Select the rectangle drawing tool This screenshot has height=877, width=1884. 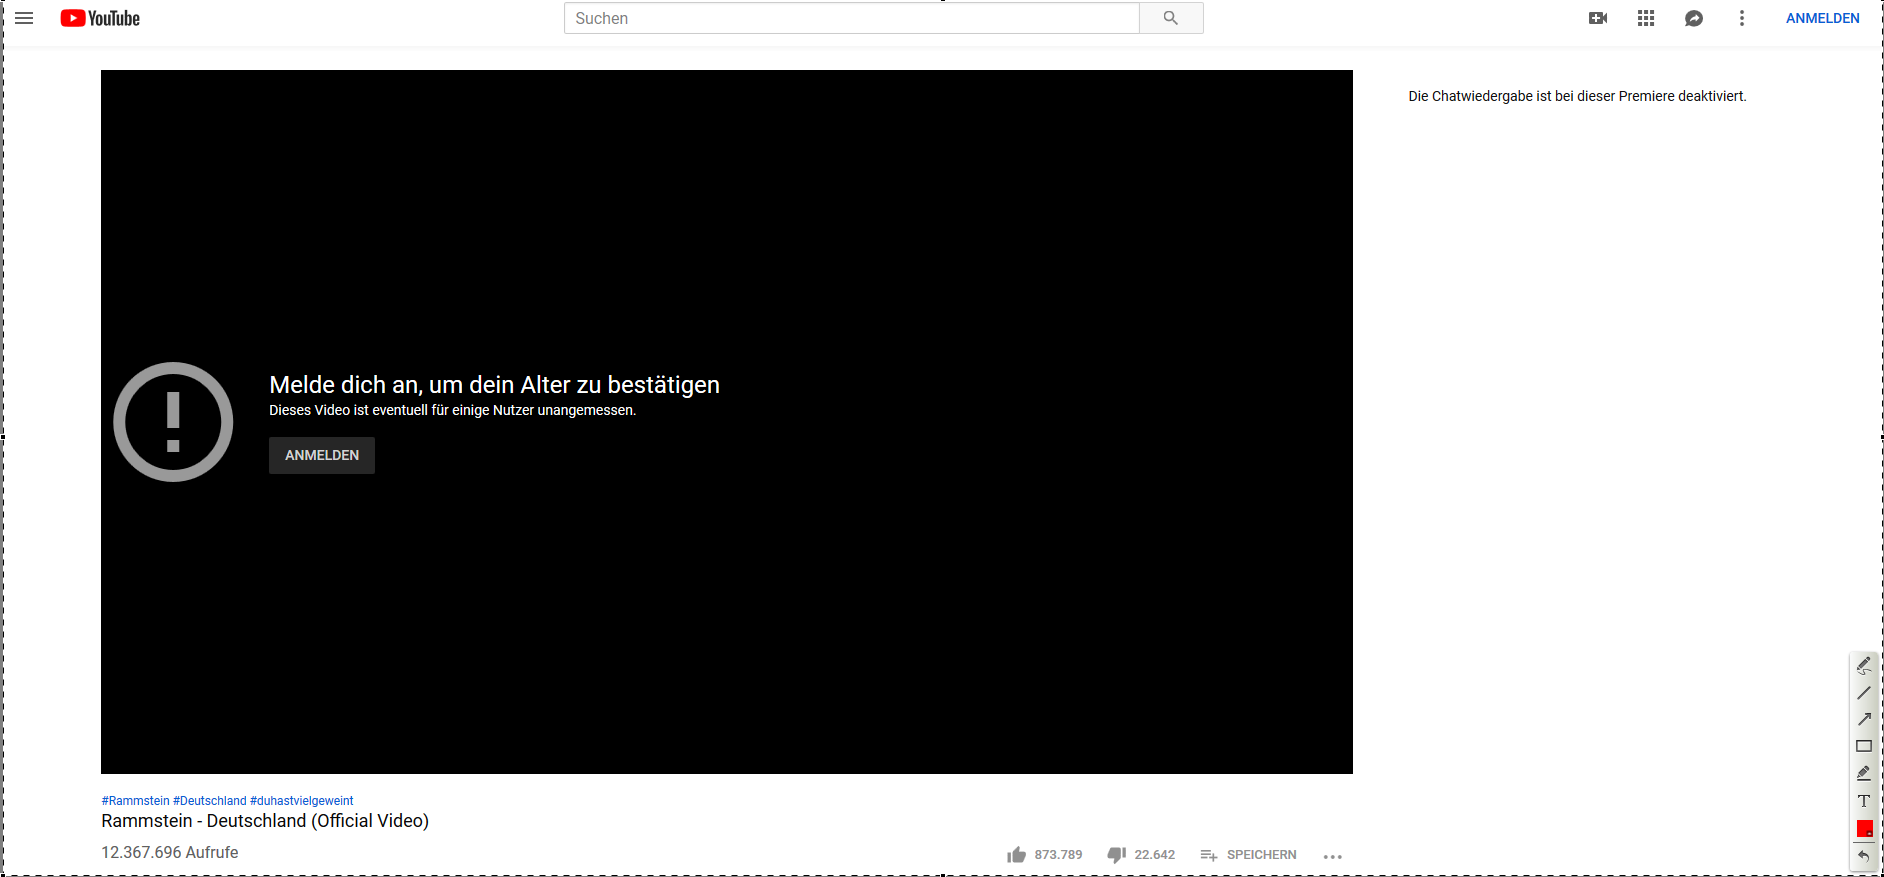point(1864,746)
